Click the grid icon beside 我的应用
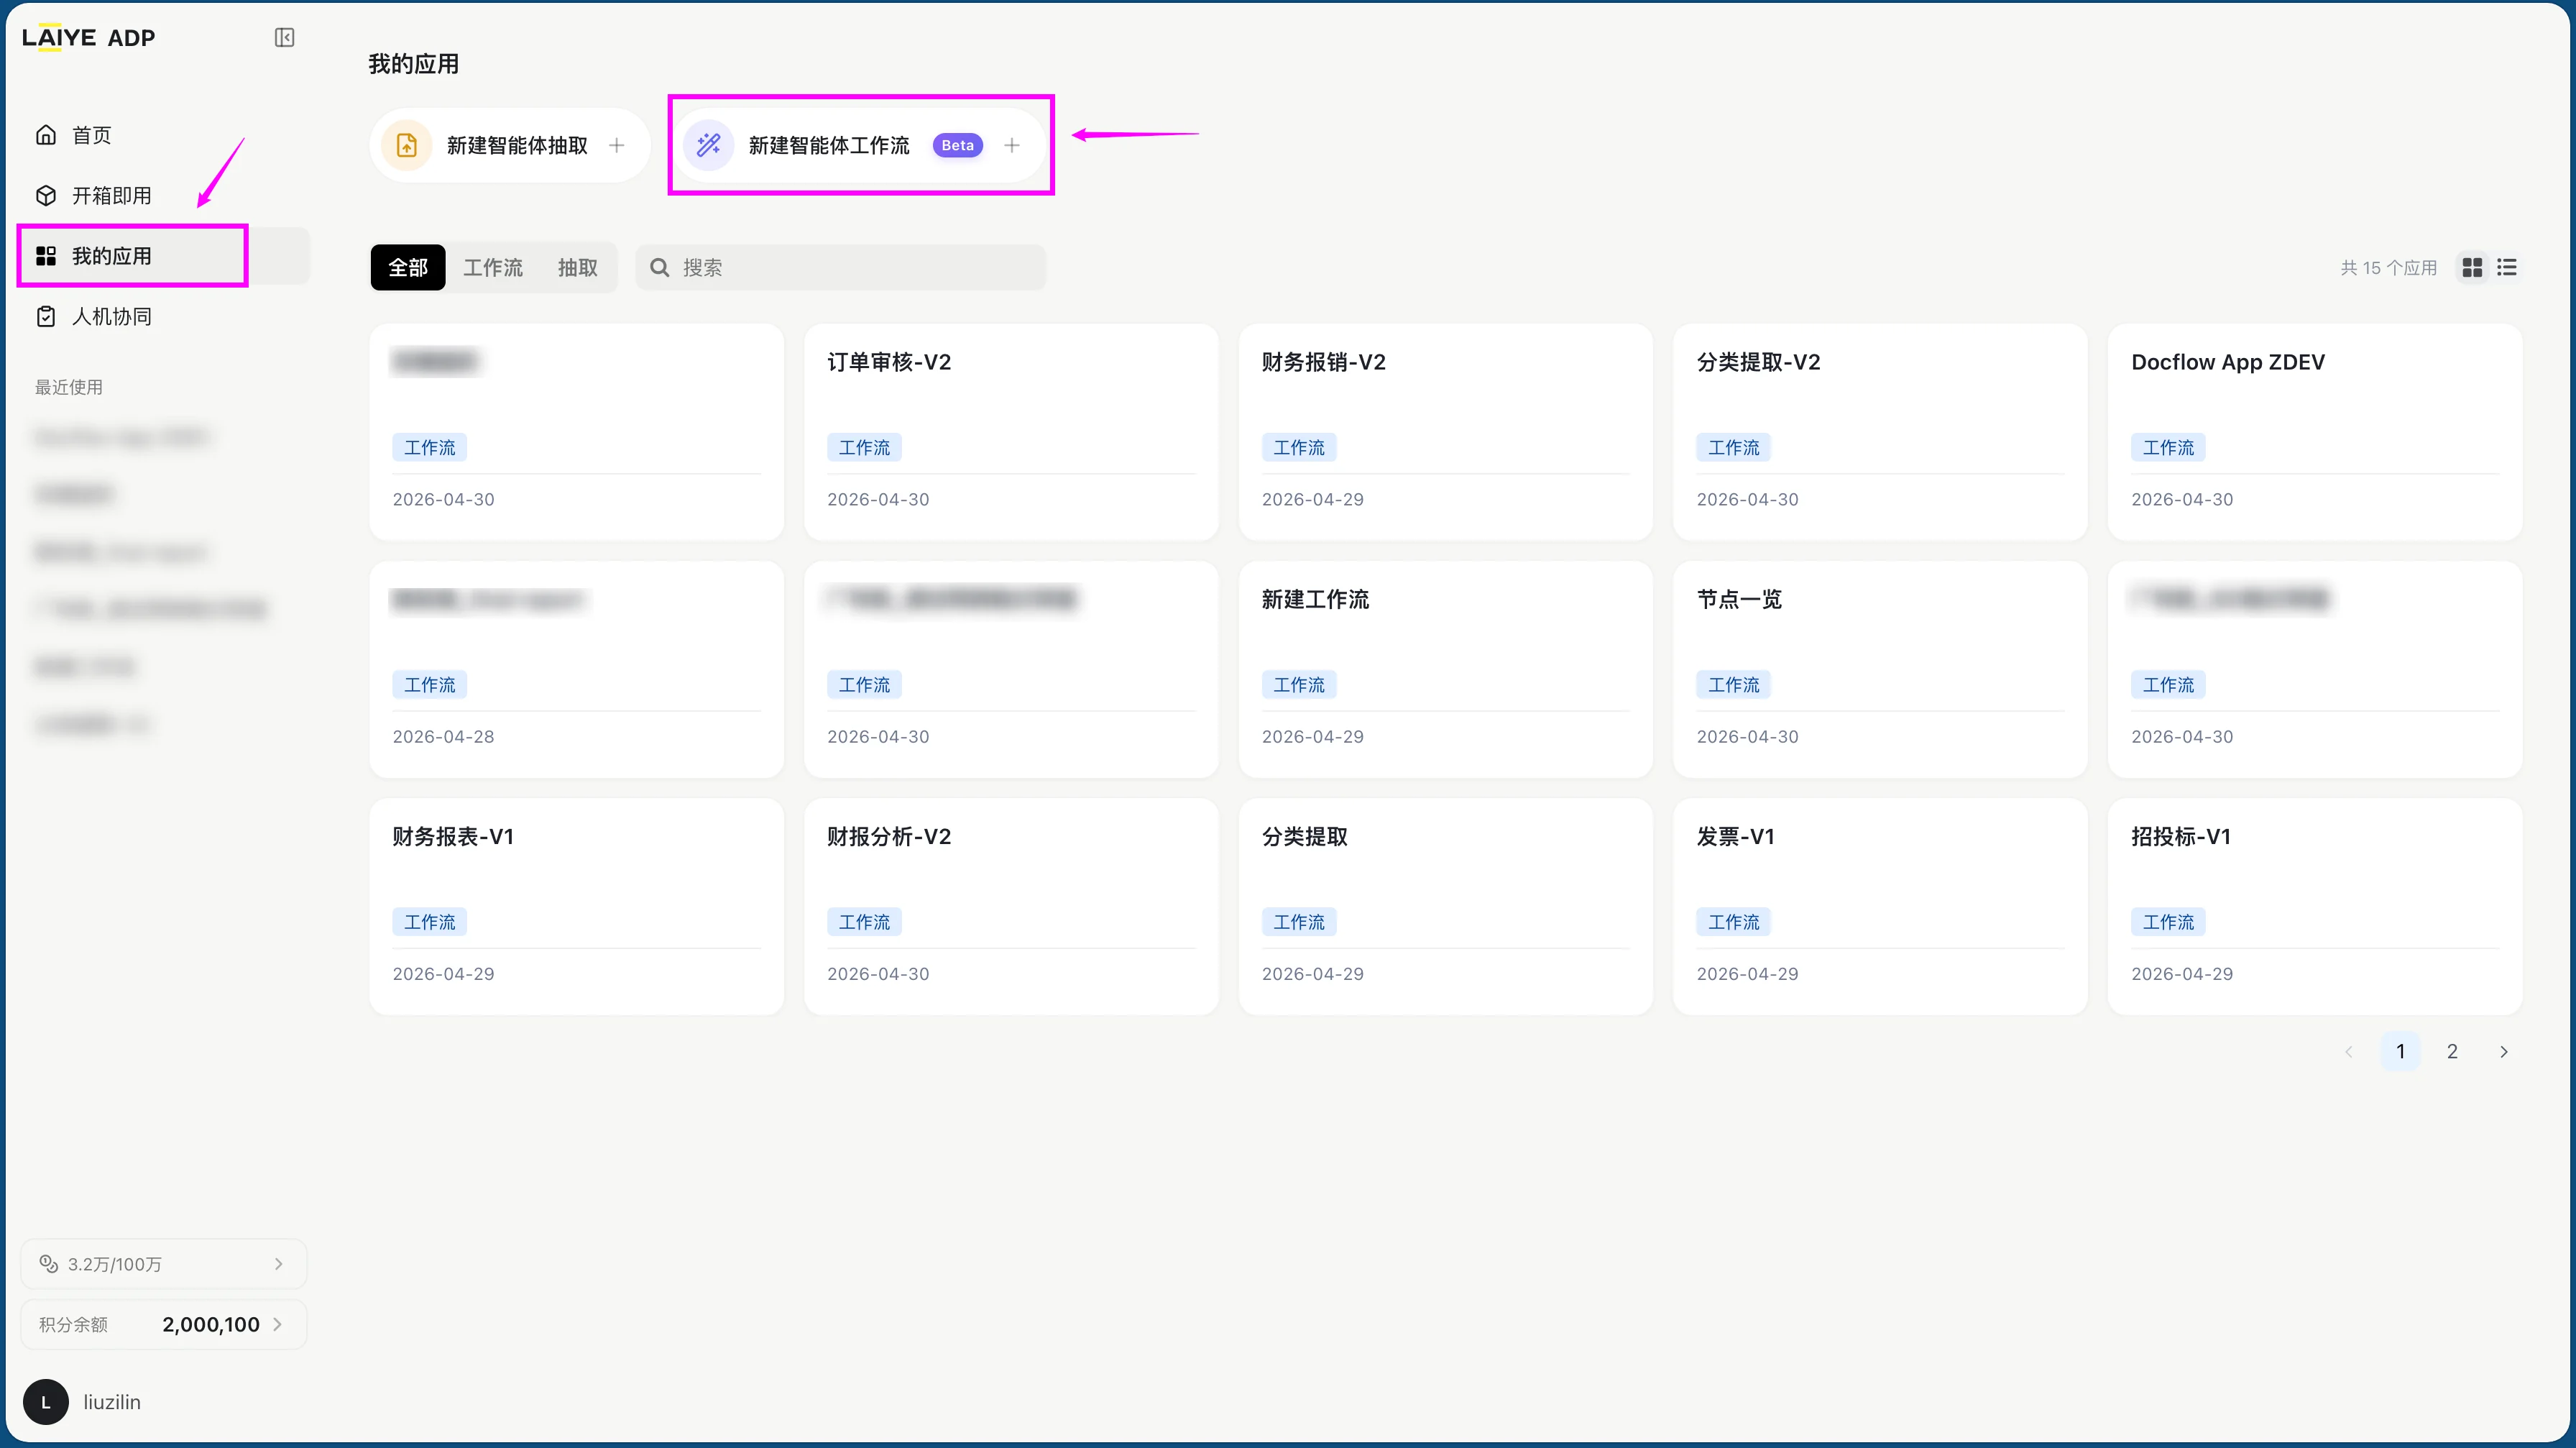This screenshot has height=1448, width=2576. tap(46, 256)
